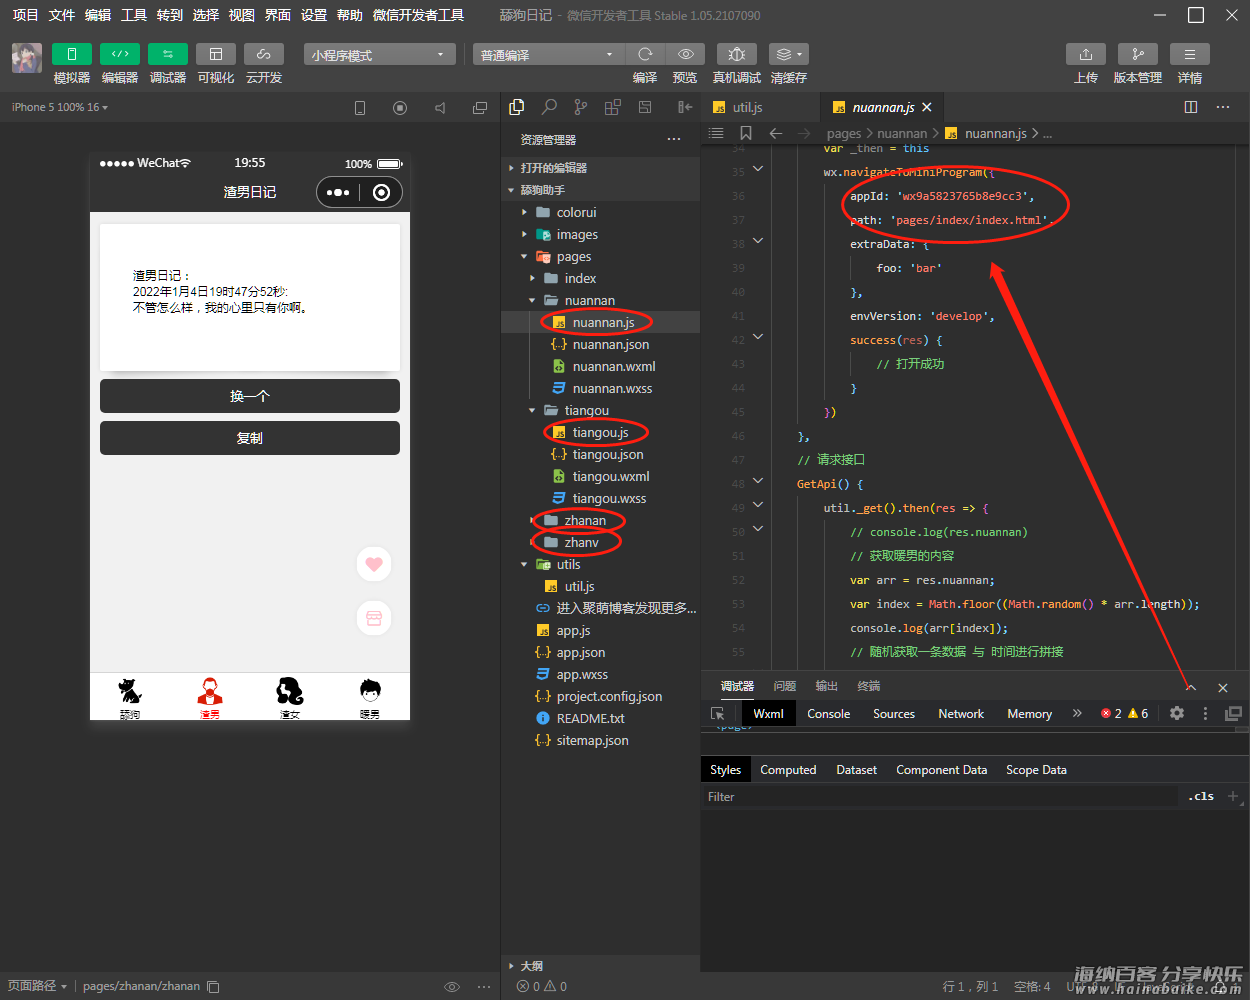Toggle simulator sound mute
This screenshot has height=1000, width=1250.
click(440, 108)
